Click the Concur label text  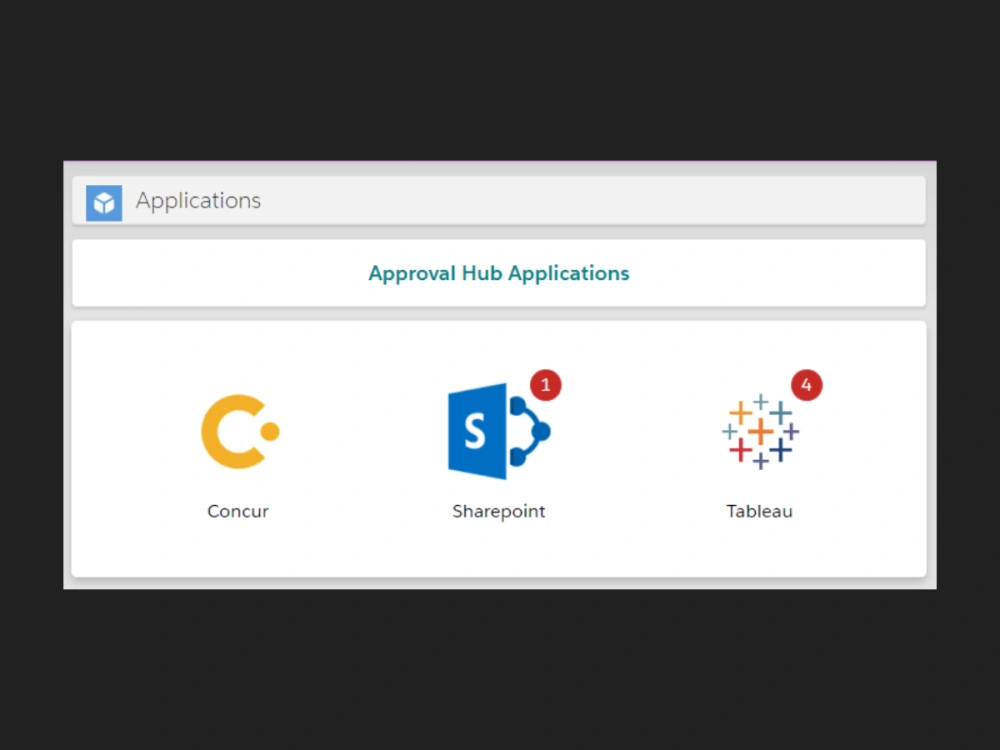tap(238, 511)
